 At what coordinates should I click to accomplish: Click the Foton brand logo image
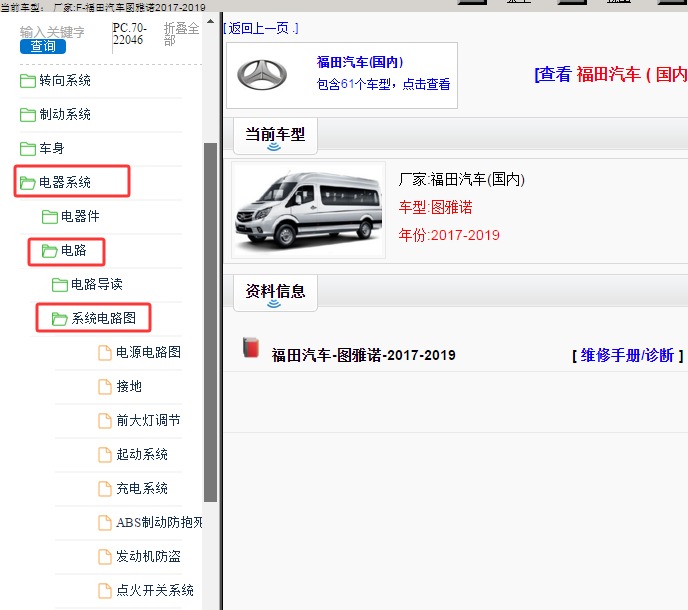262,75
